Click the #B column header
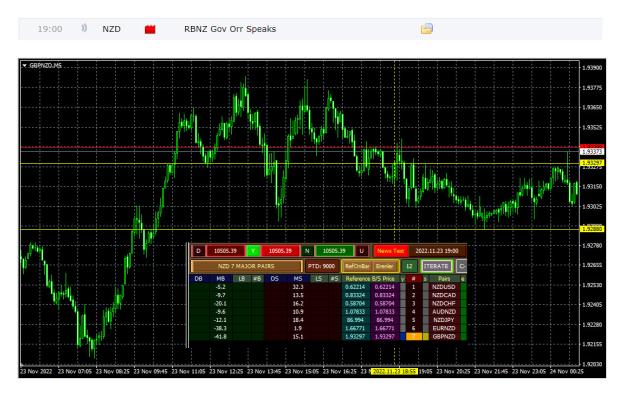 point(258,279)
